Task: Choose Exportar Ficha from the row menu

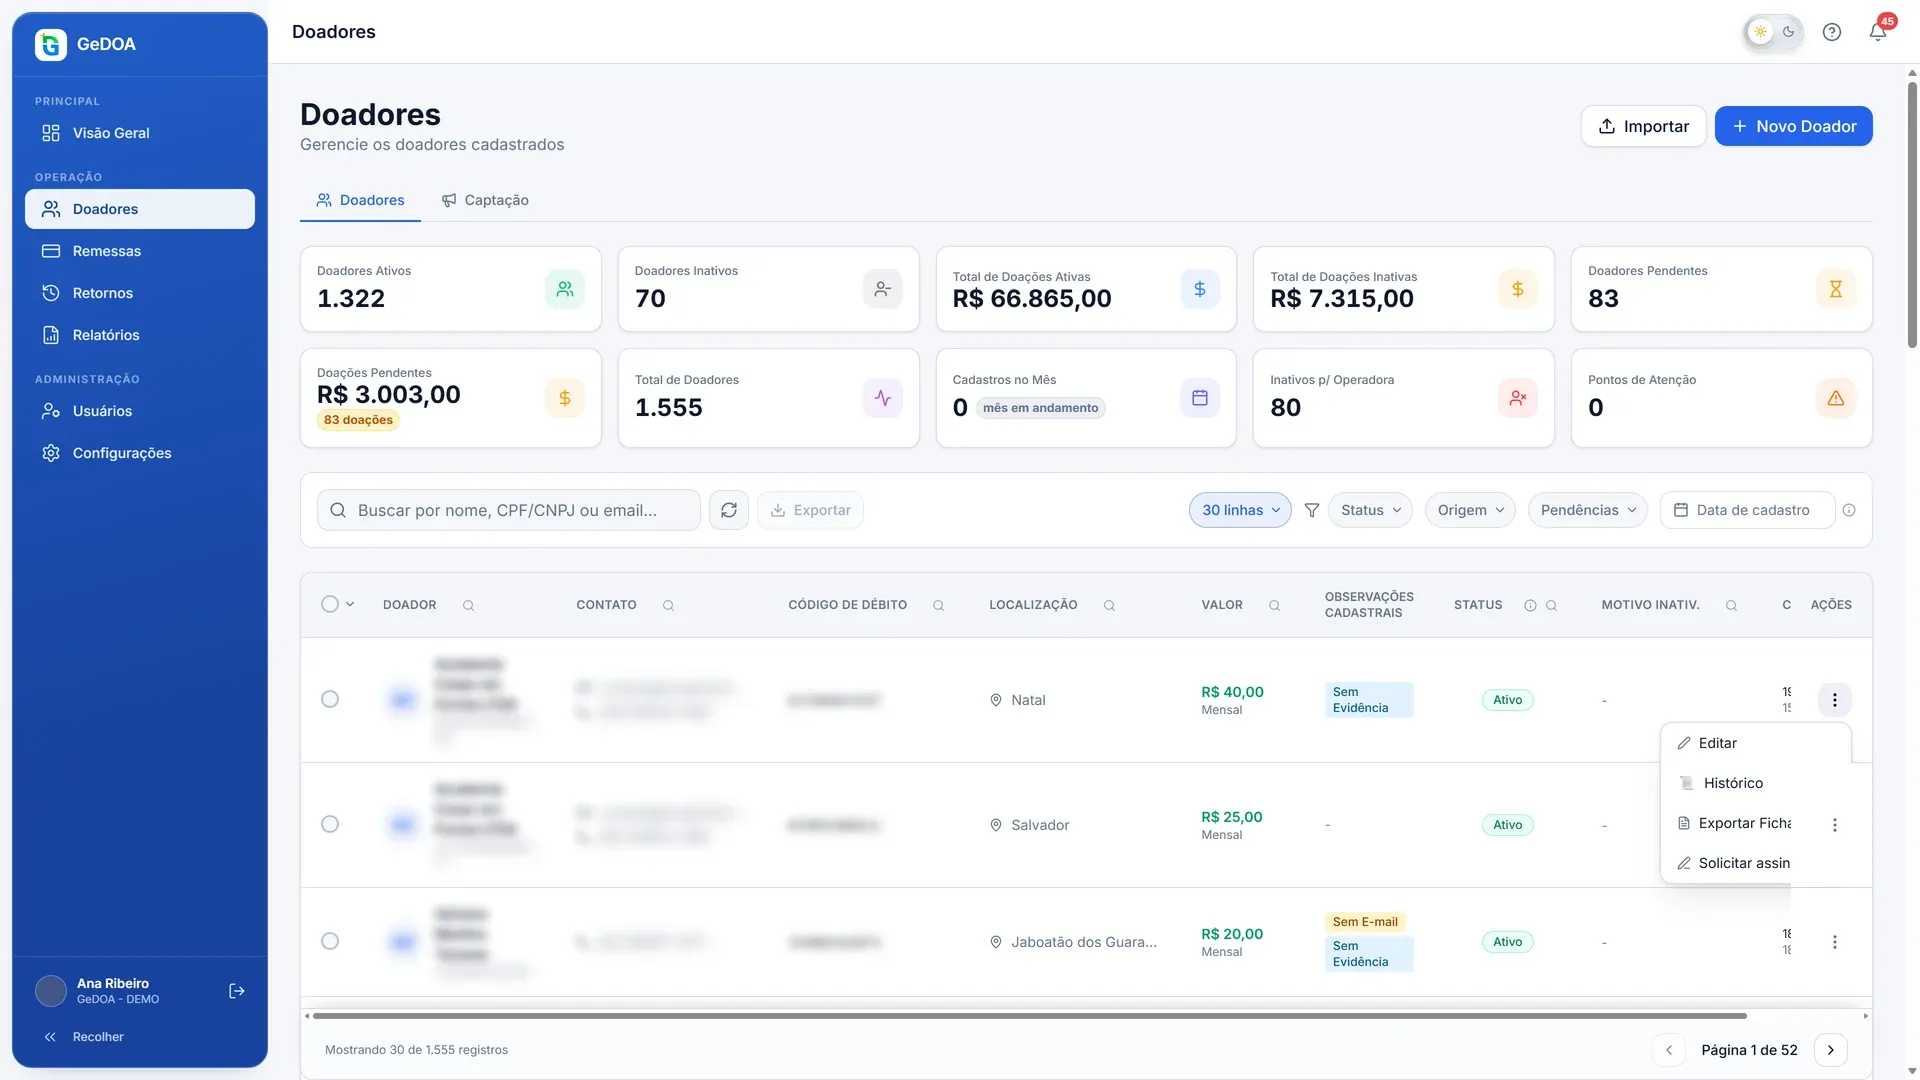Action: [x=1734, y=823]
